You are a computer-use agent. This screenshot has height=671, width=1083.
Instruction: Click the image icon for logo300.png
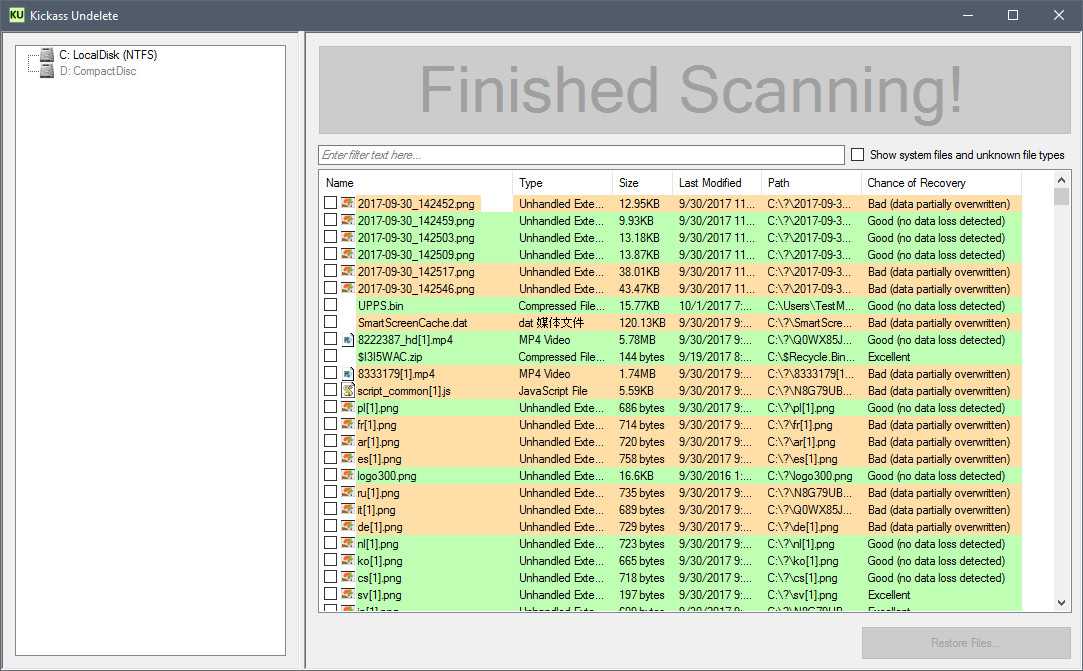tap(348, 476)
